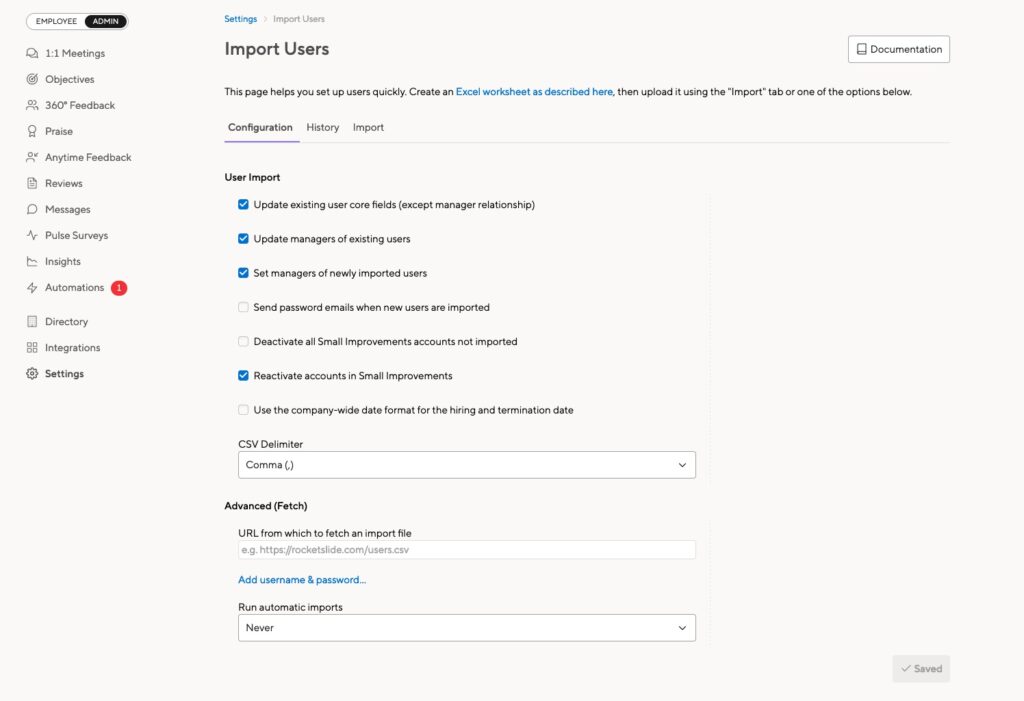
Task: Open Insights from sidebar
Action: [x=63, y=261]
